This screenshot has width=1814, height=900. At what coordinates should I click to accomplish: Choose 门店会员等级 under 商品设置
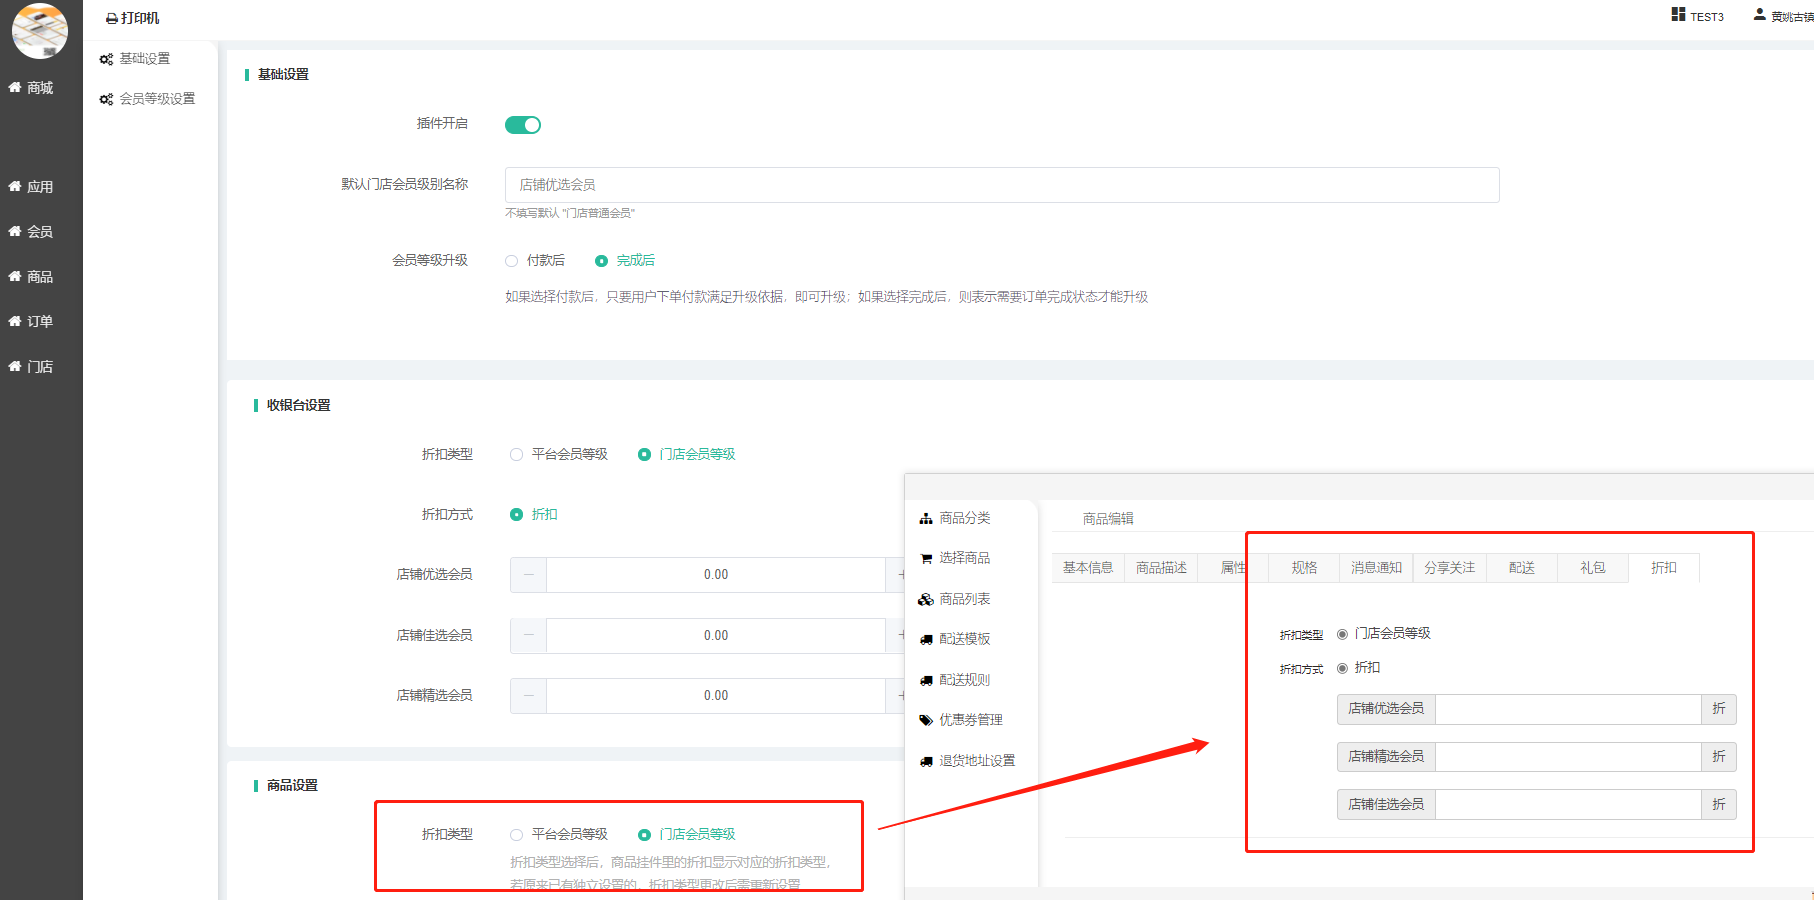(x=645, y=835)
